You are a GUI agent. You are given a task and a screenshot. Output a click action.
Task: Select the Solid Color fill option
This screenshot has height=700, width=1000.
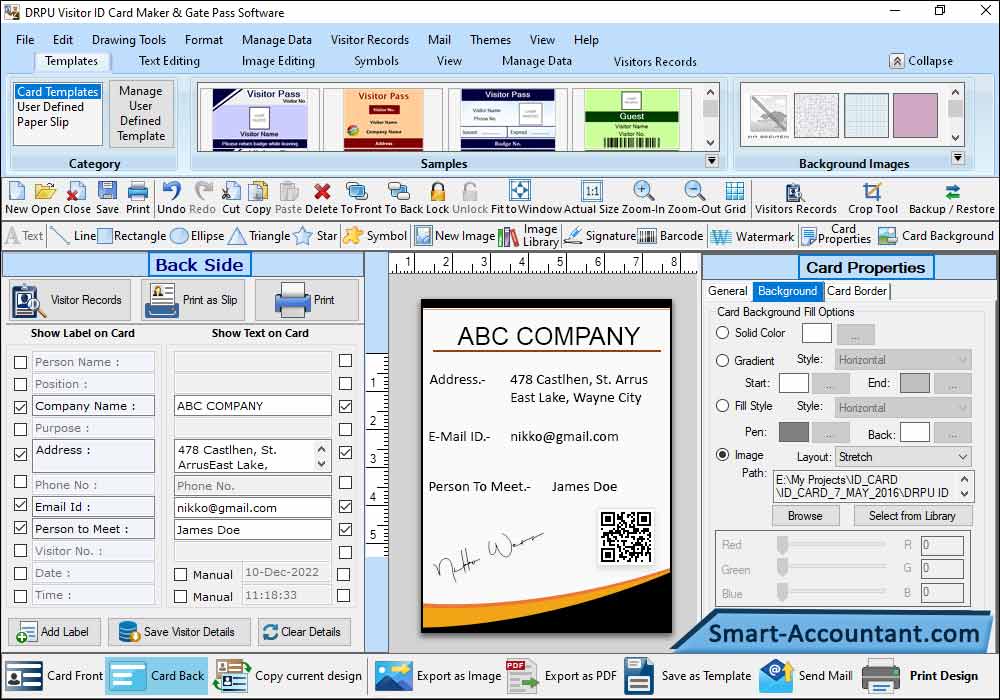723,332
